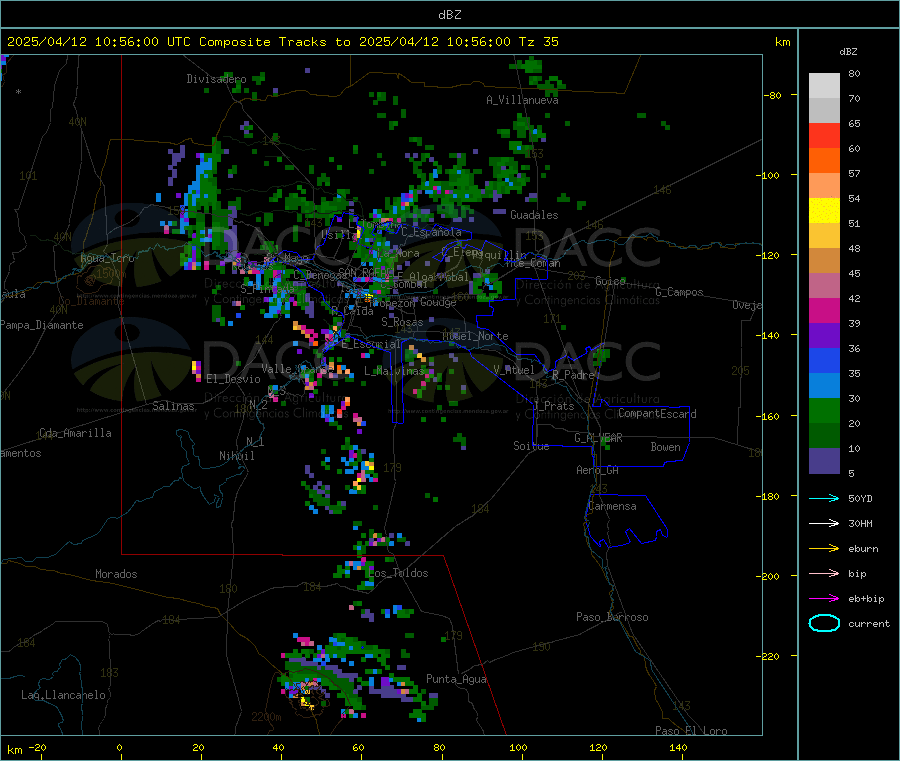This screenshot has height=761, width=900.
Task: Click the asterisk marker near top-left
Action: (x=19, y=92)
